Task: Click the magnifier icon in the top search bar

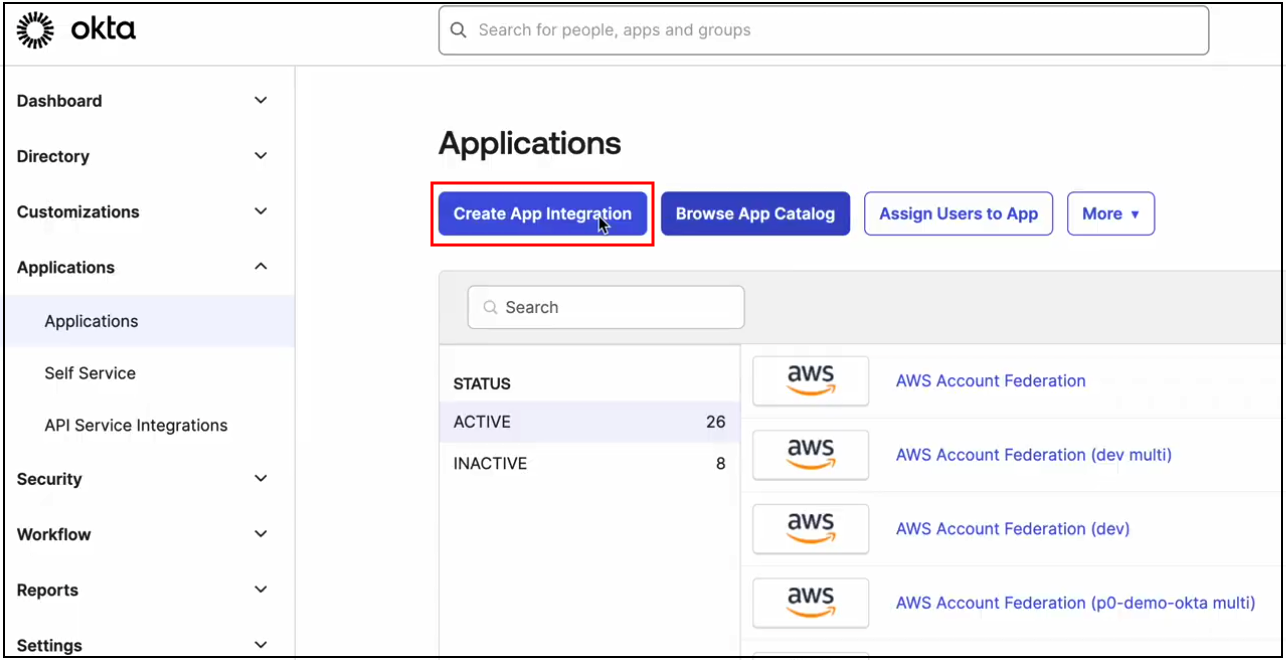Action: pyautogui.click(x=458, y=30)
